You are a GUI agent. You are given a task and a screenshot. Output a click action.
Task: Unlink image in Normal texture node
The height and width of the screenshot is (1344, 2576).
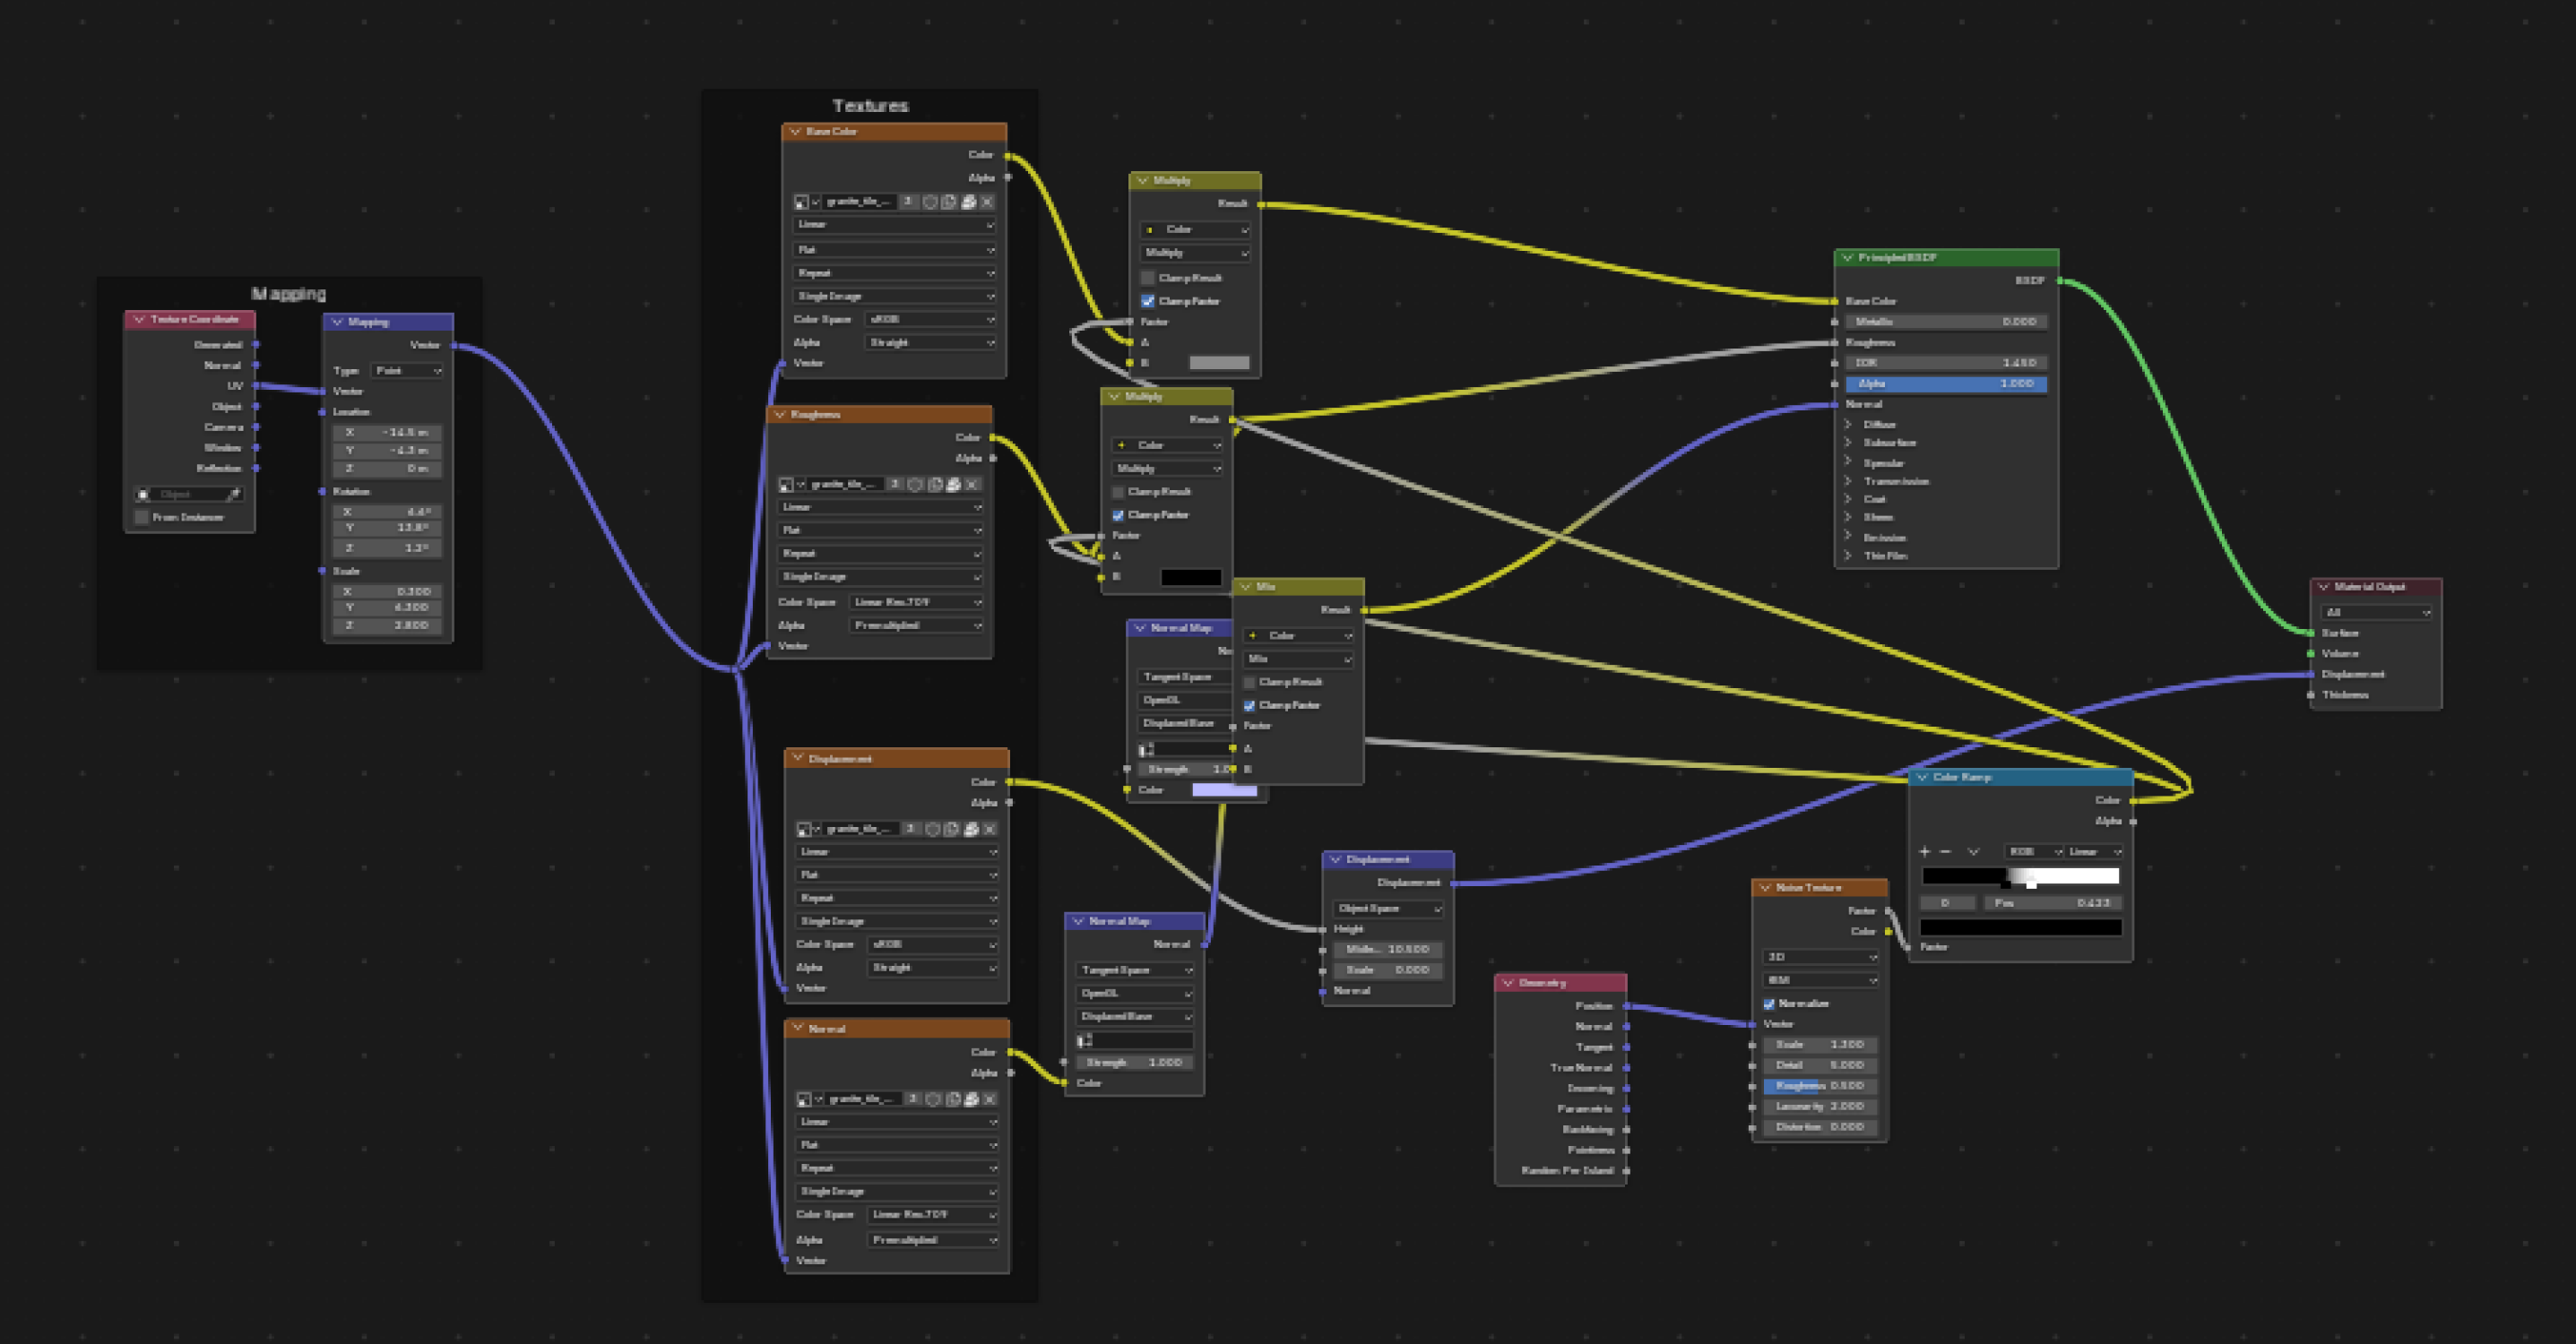coord(989,1099)
